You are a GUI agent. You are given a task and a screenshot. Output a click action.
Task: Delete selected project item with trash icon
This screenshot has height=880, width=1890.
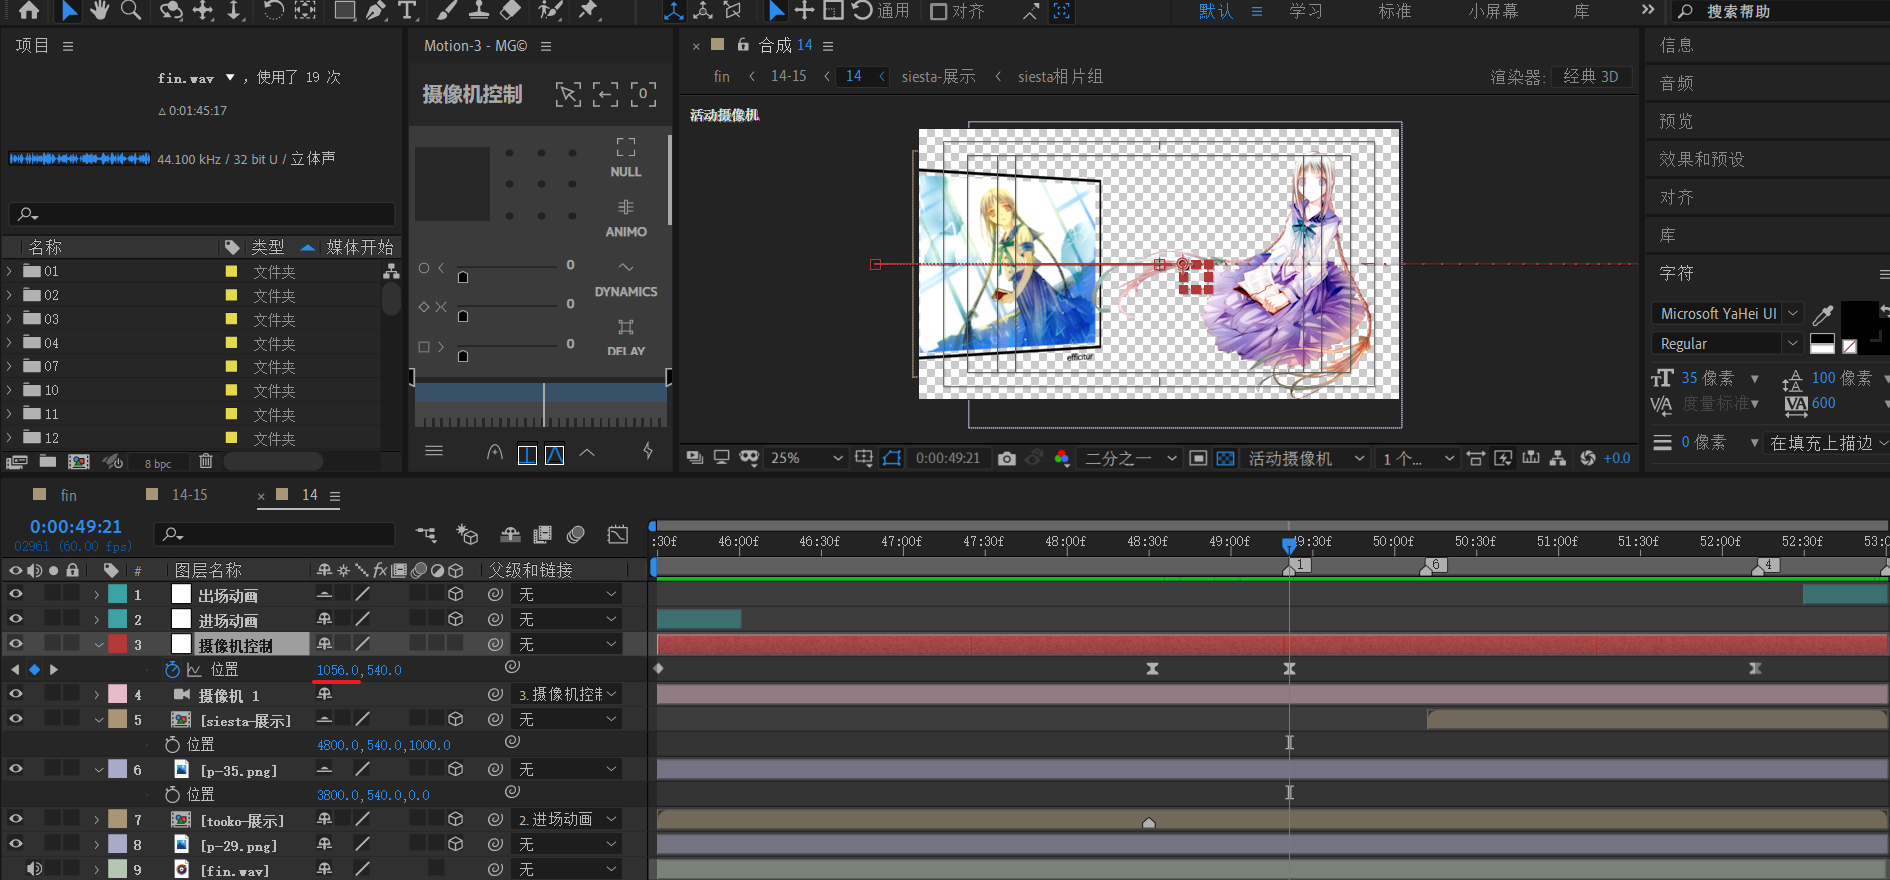point(206,461)
